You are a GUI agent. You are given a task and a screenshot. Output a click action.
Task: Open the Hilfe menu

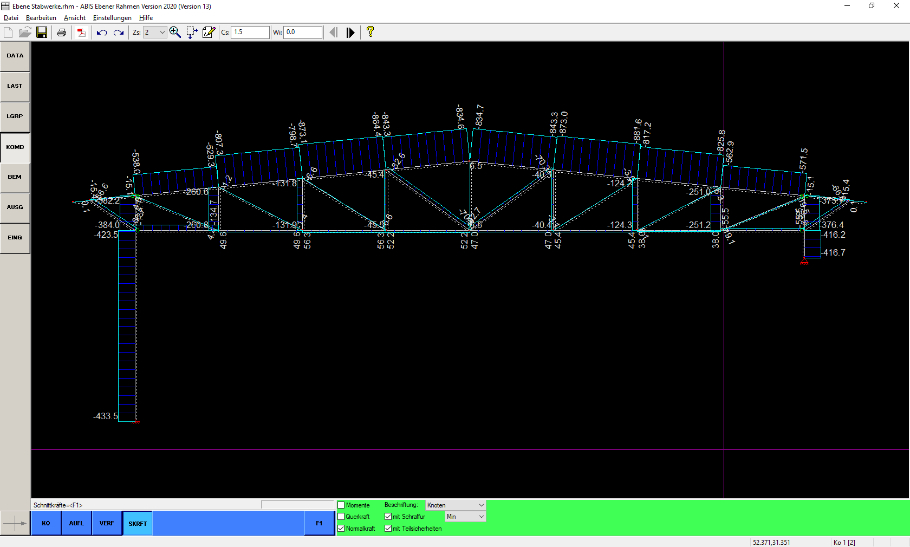click(x=146, y=18)
